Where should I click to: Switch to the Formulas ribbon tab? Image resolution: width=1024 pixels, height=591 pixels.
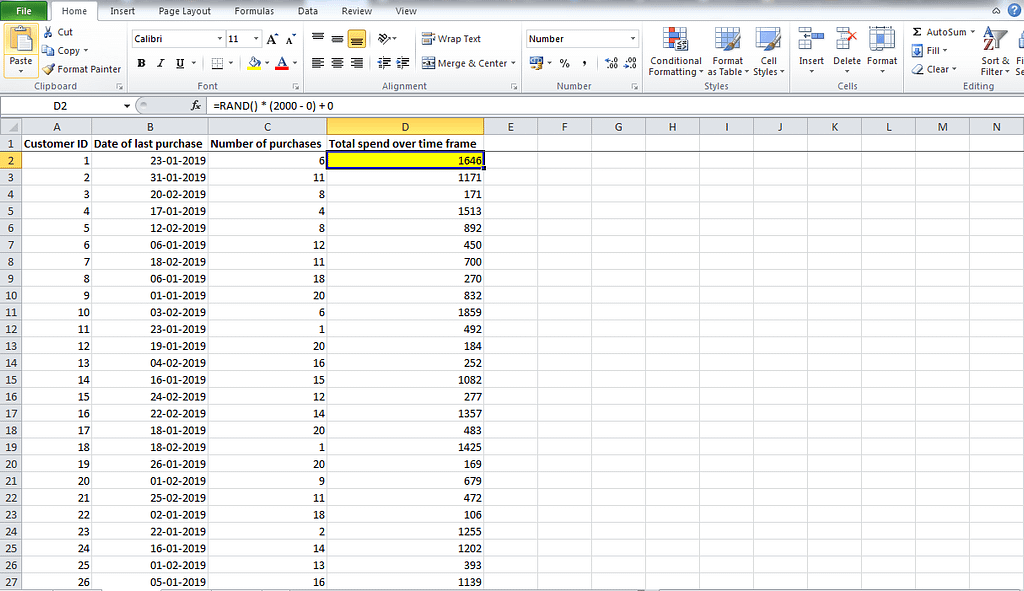[254, 11]
